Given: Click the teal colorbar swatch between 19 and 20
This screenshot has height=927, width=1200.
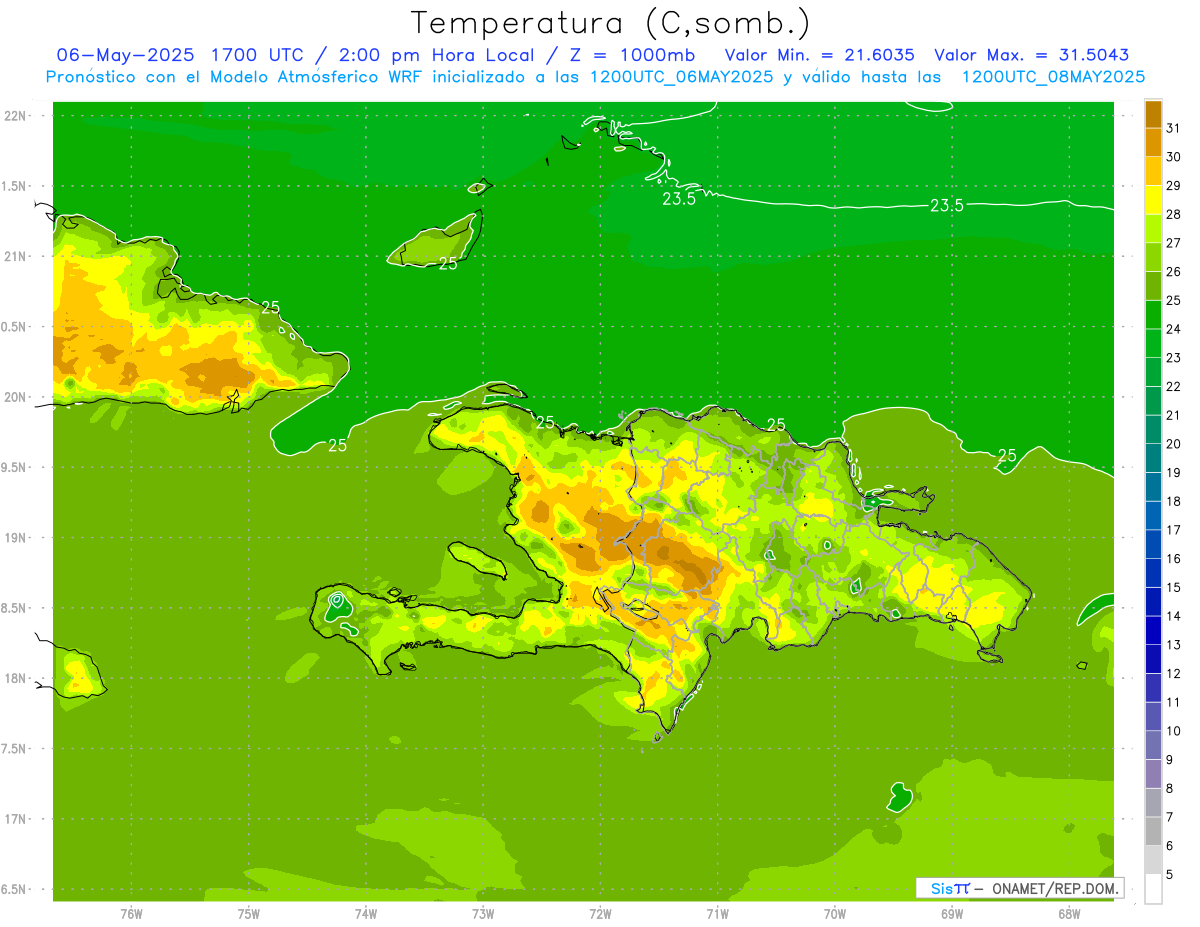Looking at the screenshot, I should click(1153, 458).
